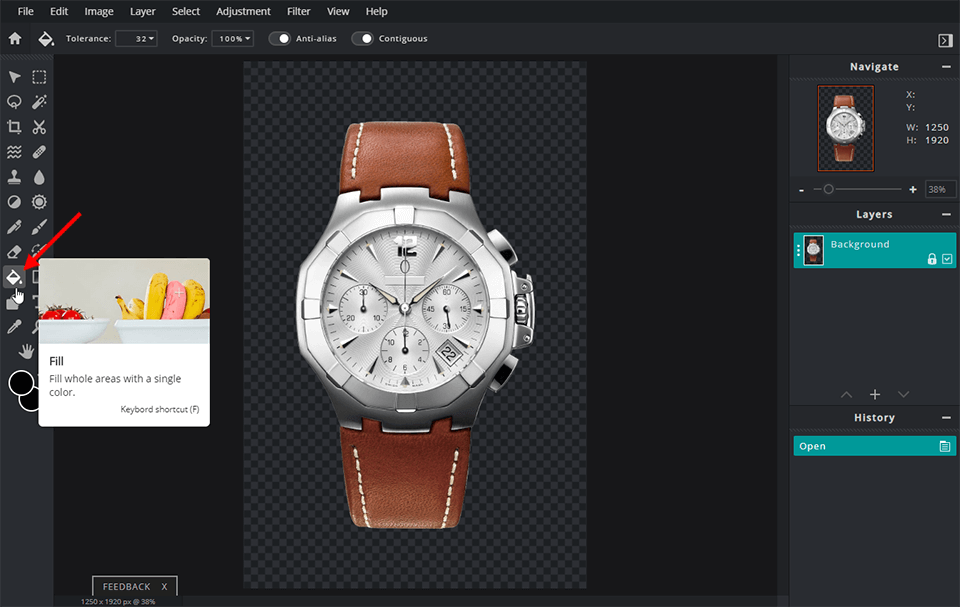The height and width of the screenshot is (607, 960).
Task: Select the Clone Stamp tool
Action: coord(14,177)
